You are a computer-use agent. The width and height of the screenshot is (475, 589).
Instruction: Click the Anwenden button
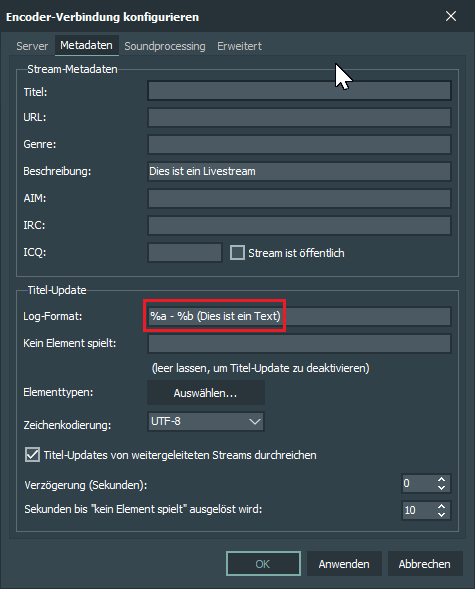pyautogui.click(x=344, y=563)
